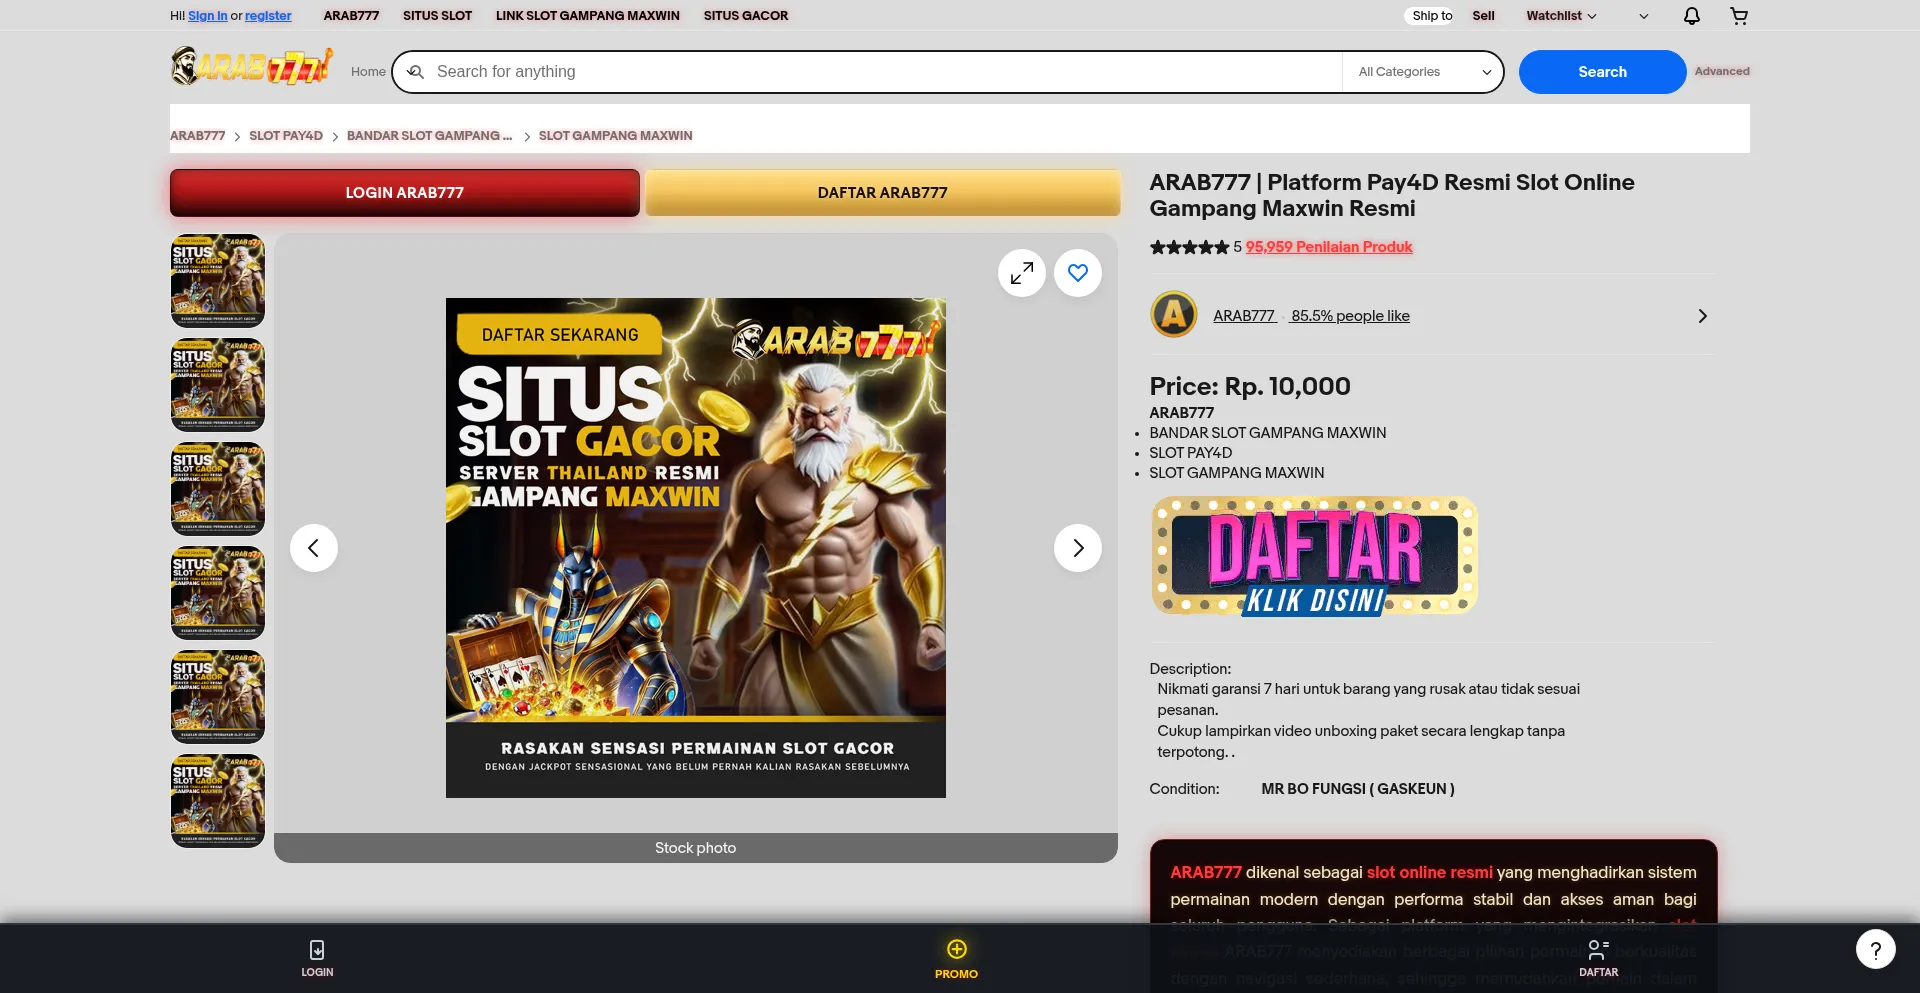Show the next product image
This screenshot has height=993, width=1920.
tap(1078, 548)
